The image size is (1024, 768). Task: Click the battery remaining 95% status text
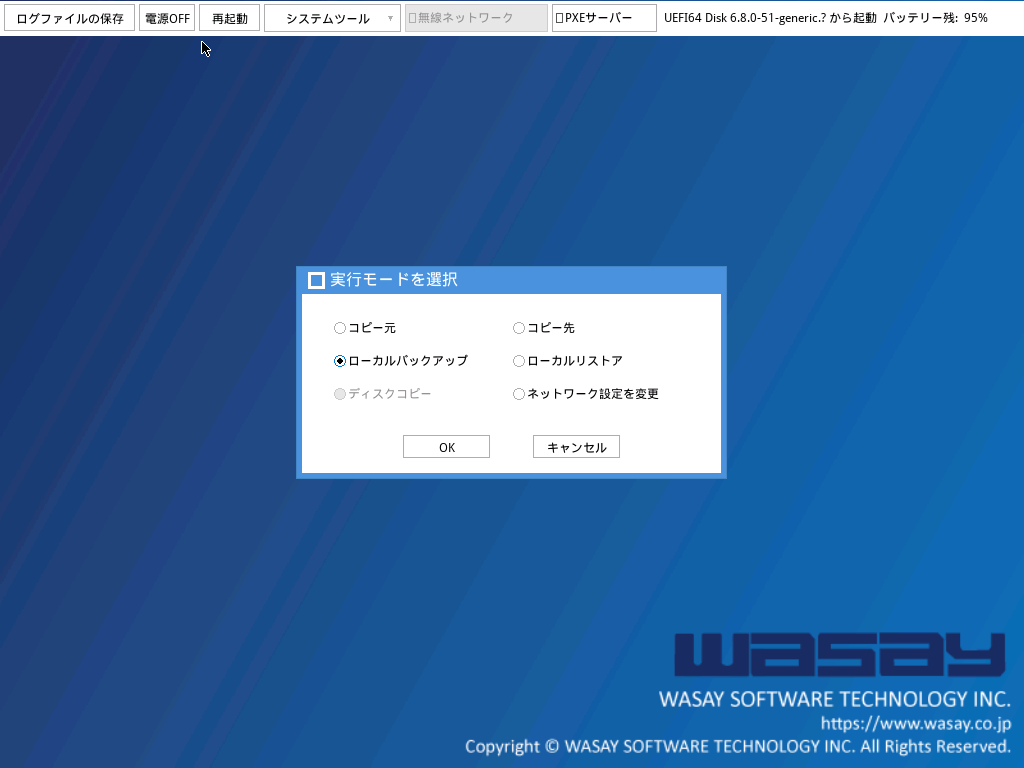pyautogui.click(x=935, y=18)
